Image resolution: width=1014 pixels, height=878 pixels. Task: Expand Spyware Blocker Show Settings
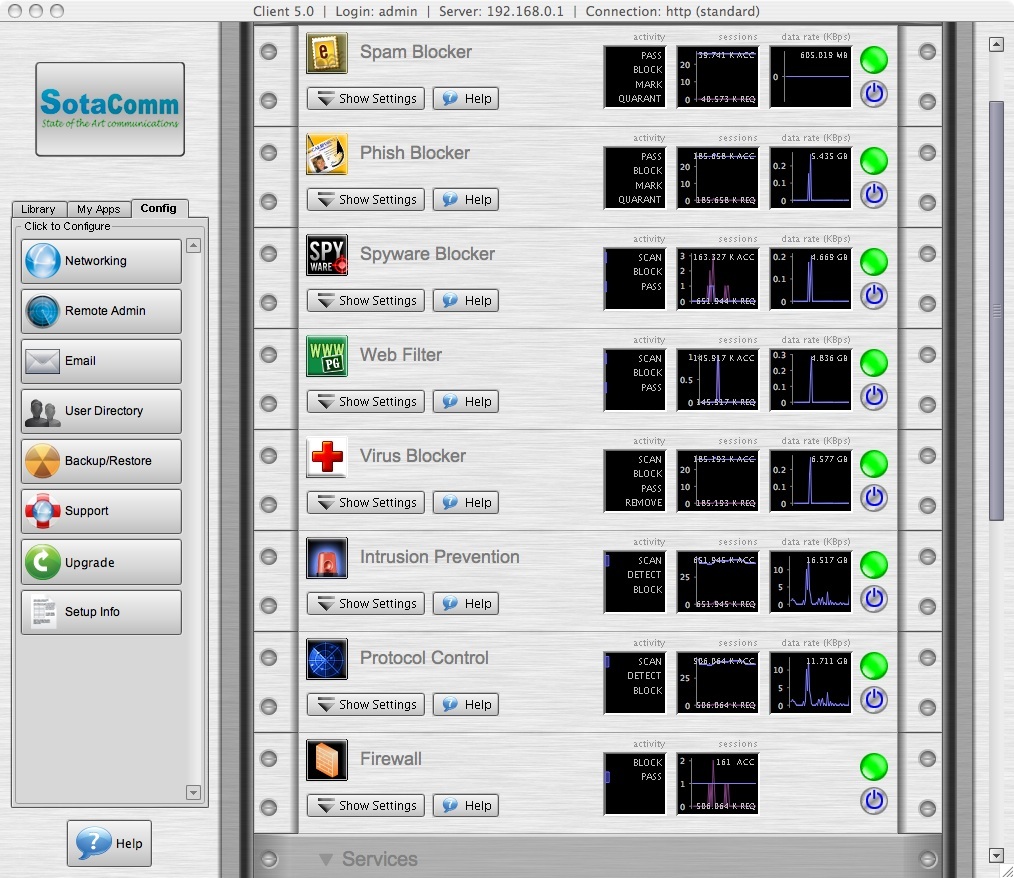pyautogui.click(x=365, y=301)
